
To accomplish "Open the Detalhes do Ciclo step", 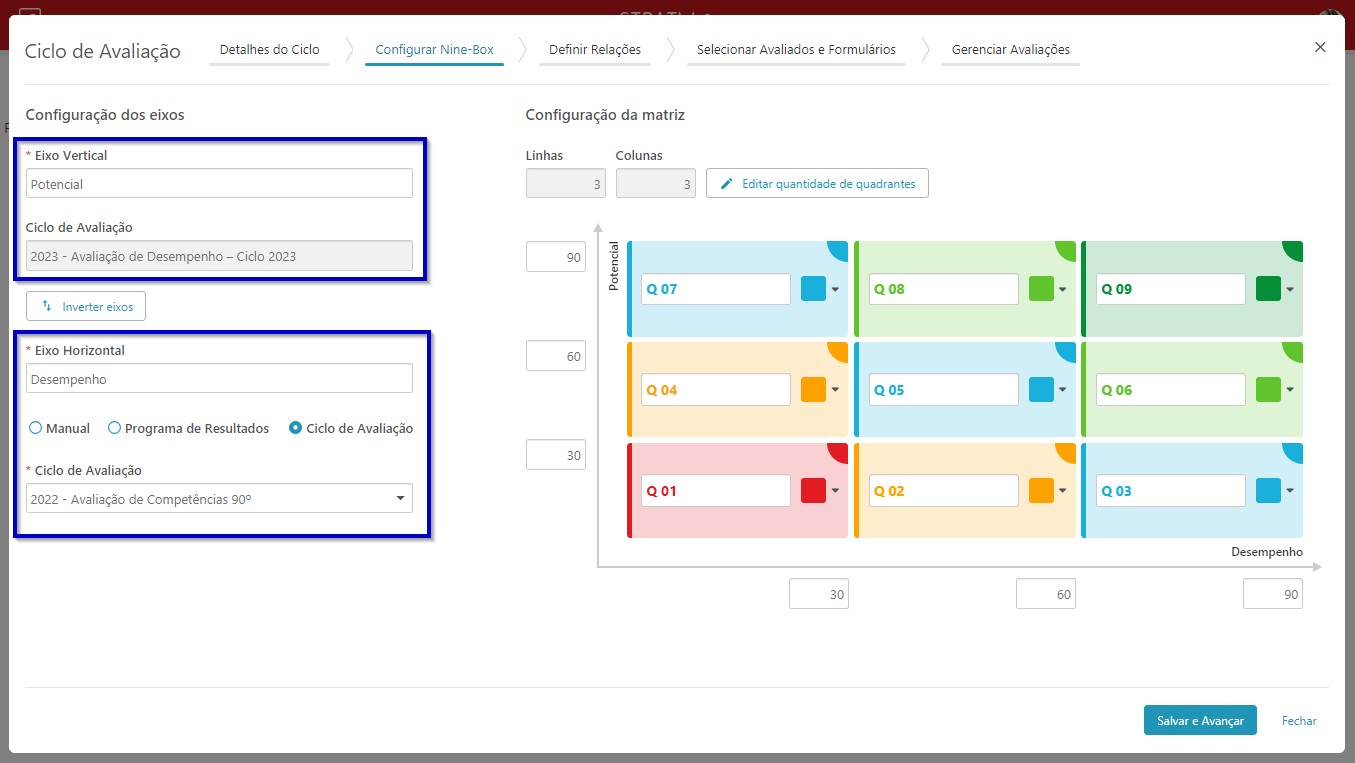I will point(270,50).
